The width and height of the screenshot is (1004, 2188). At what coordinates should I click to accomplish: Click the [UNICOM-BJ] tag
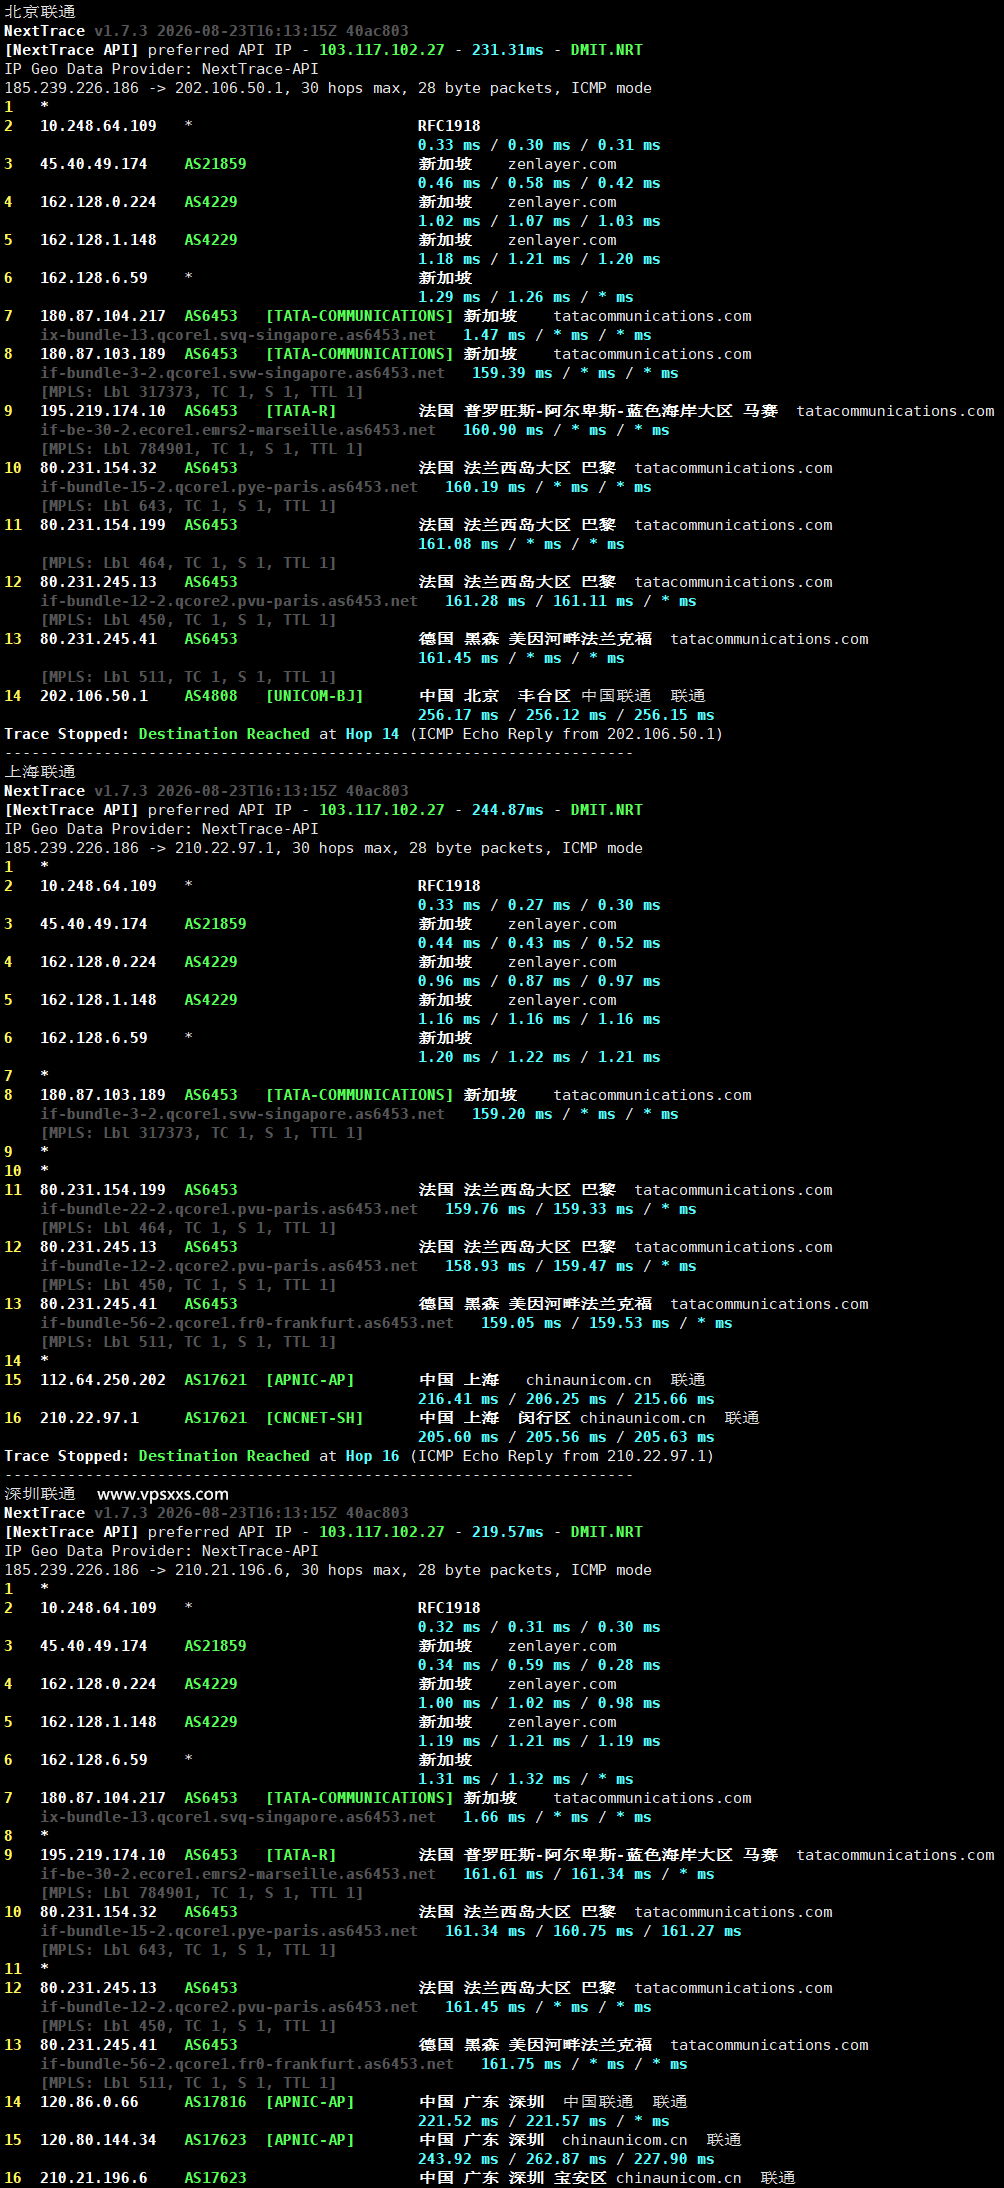(315, 696)
